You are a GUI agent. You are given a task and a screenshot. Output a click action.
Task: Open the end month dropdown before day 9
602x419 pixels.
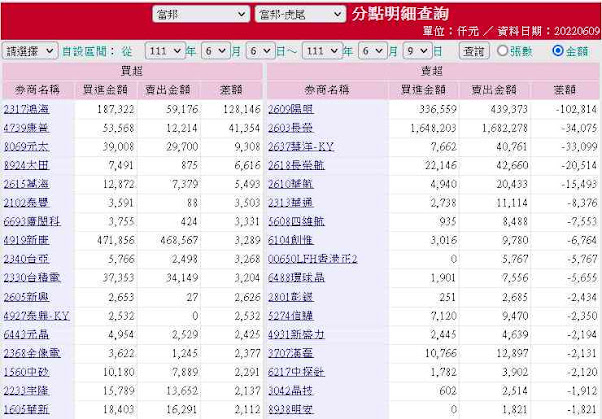[x=372, y=51]
